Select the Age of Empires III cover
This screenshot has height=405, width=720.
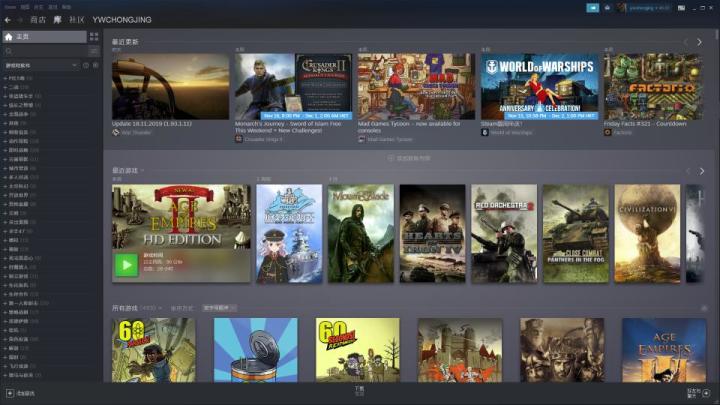pyautogui.click(x=664, y=350)
